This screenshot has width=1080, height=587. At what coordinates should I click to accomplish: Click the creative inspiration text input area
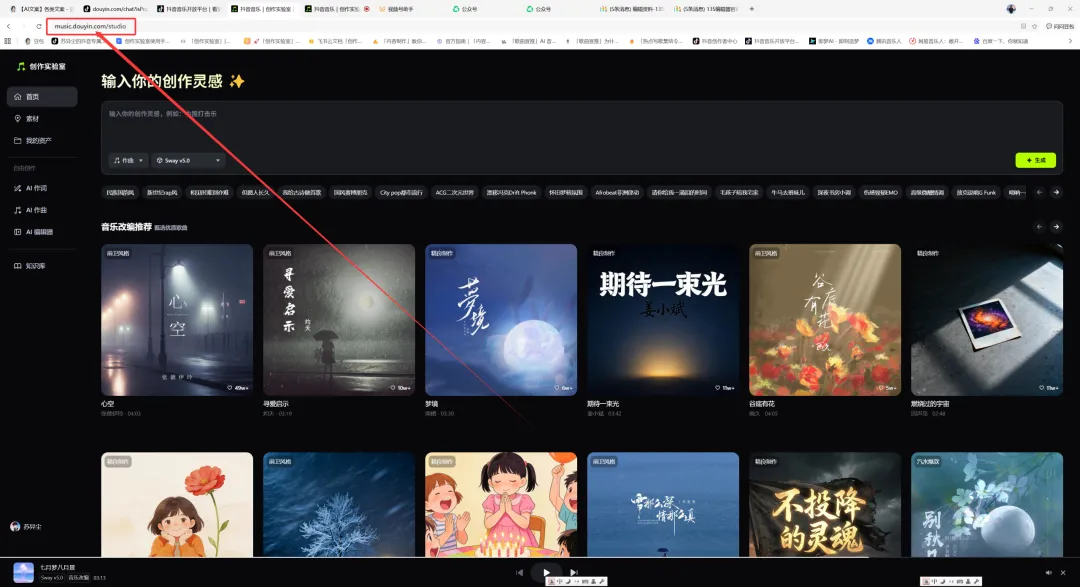582,127
